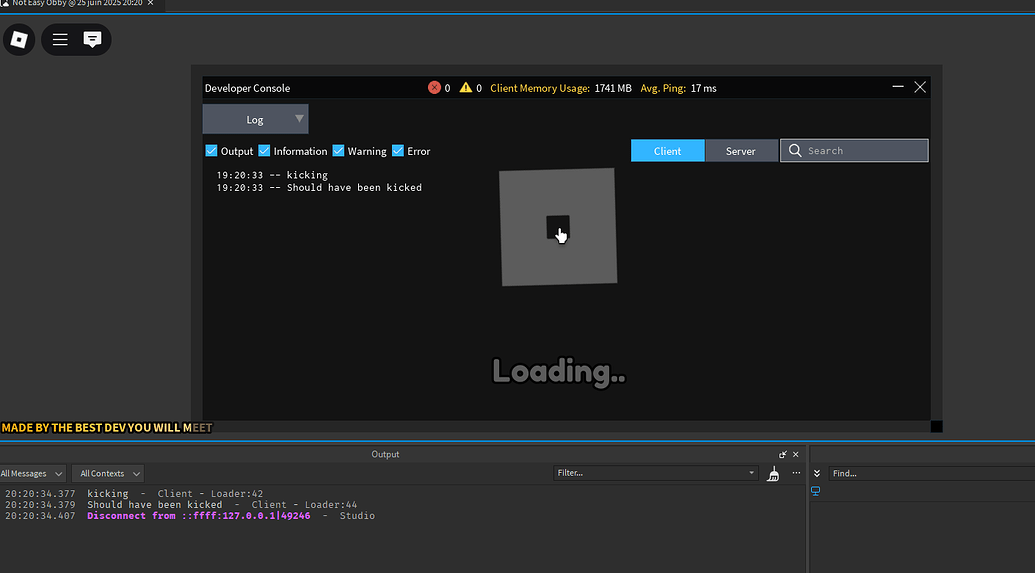The height and width of the screenshot is (573, 1035).
Task: Expand the All Messages dropdown
Action: point(32,473)
